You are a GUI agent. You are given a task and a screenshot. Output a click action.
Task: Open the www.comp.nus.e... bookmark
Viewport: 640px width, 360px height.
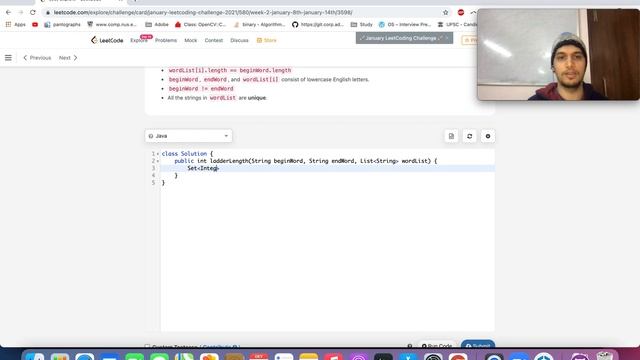(112, 24)
